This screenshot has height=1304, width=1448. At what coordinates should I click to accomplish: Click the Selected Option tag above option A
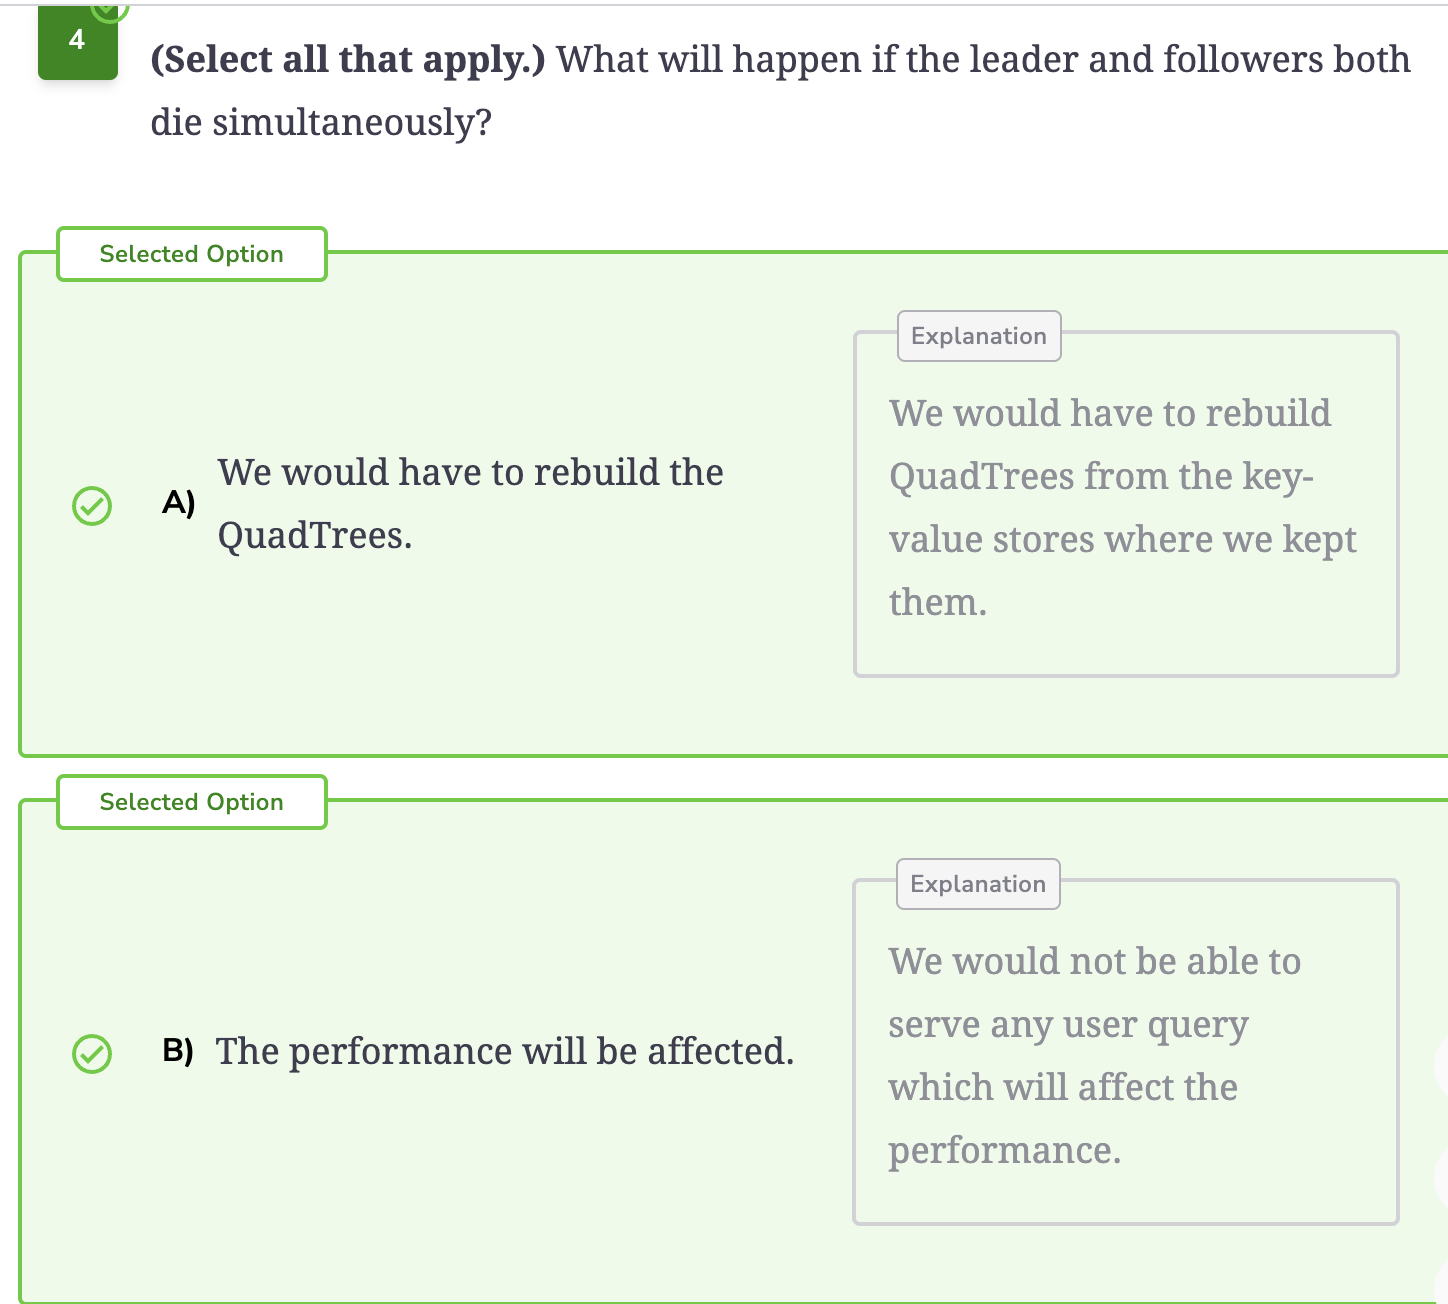point(192,254)
